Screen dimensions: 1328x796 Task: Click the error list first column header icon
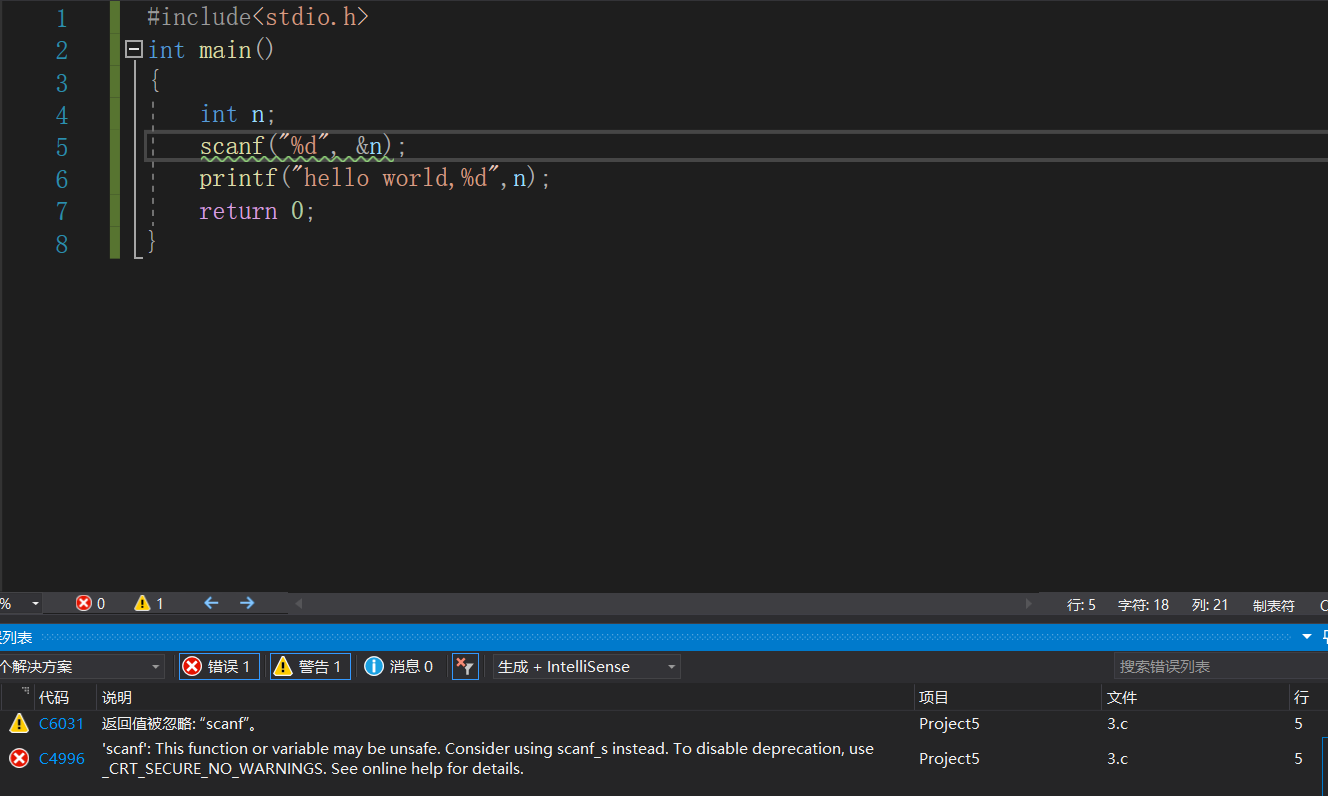tap(25, 692)
